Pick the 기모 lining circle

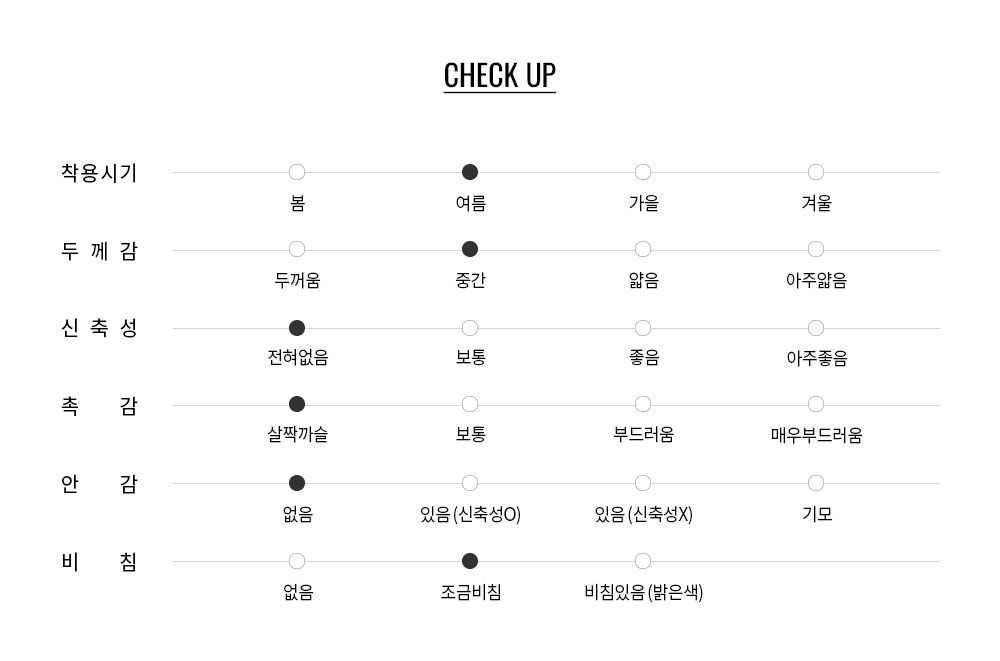point(816,483)
